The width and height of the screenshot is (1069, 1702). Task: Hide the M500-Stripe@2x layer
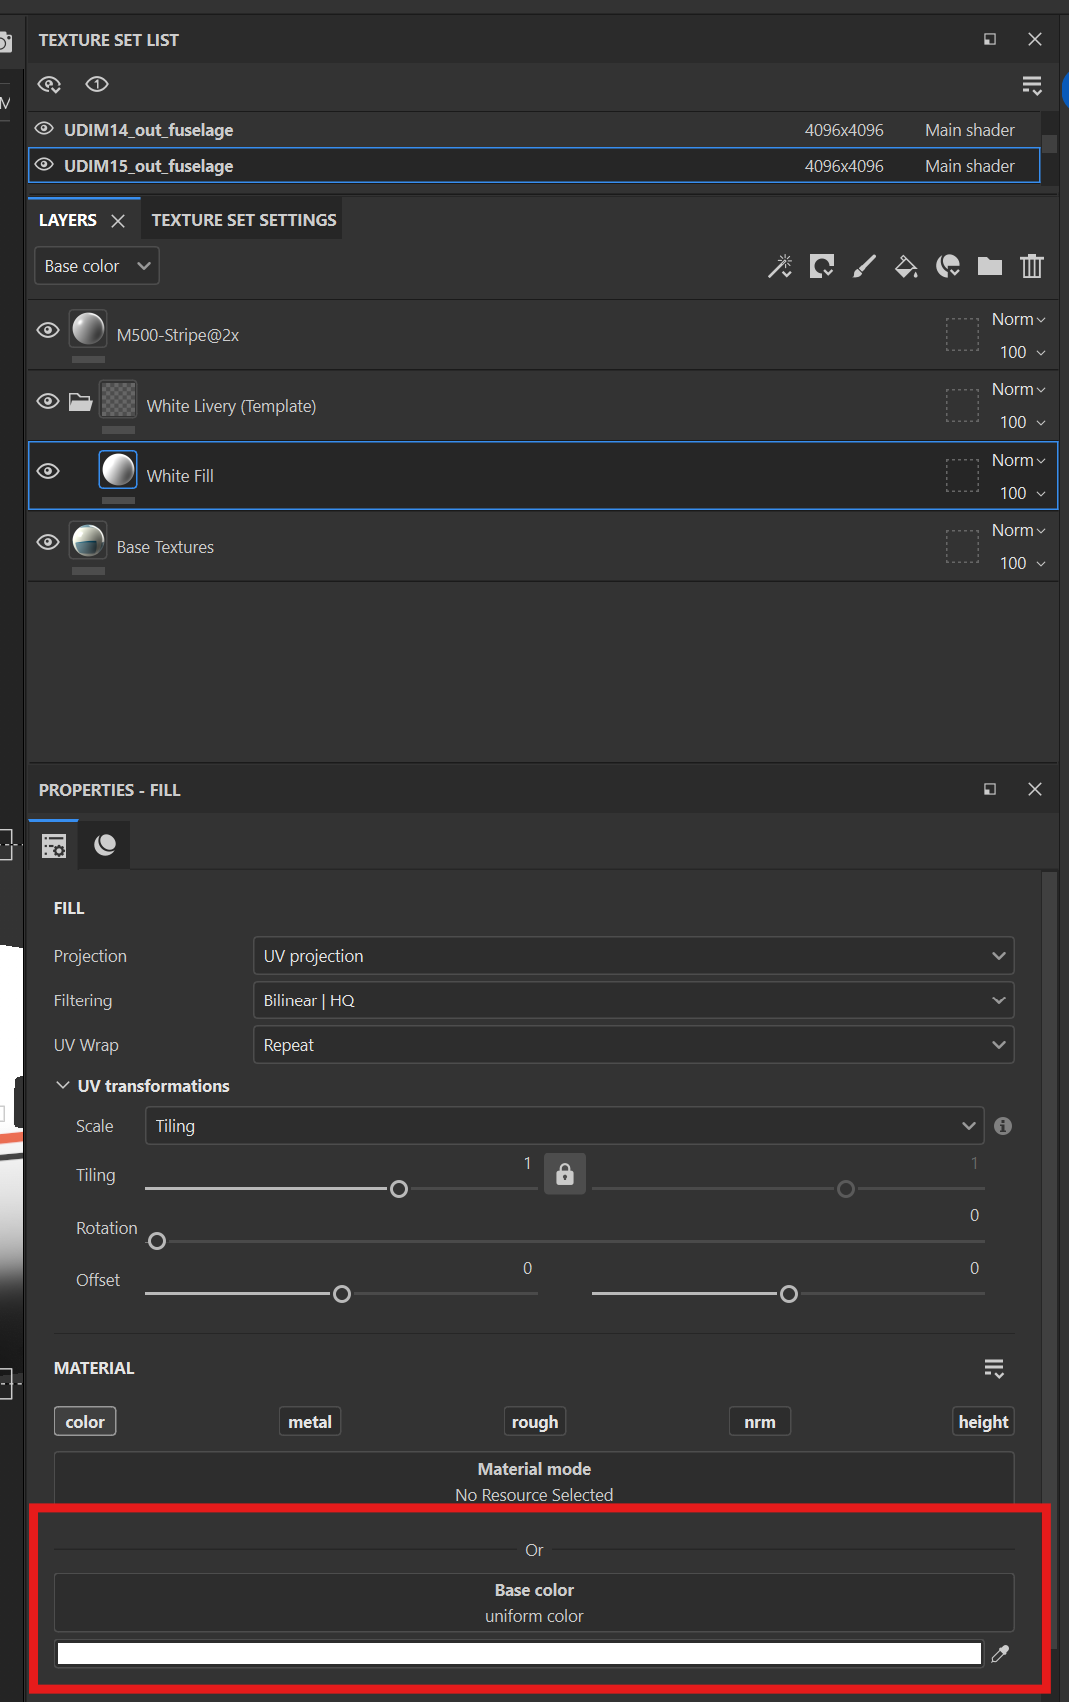(x=47, y=331)
